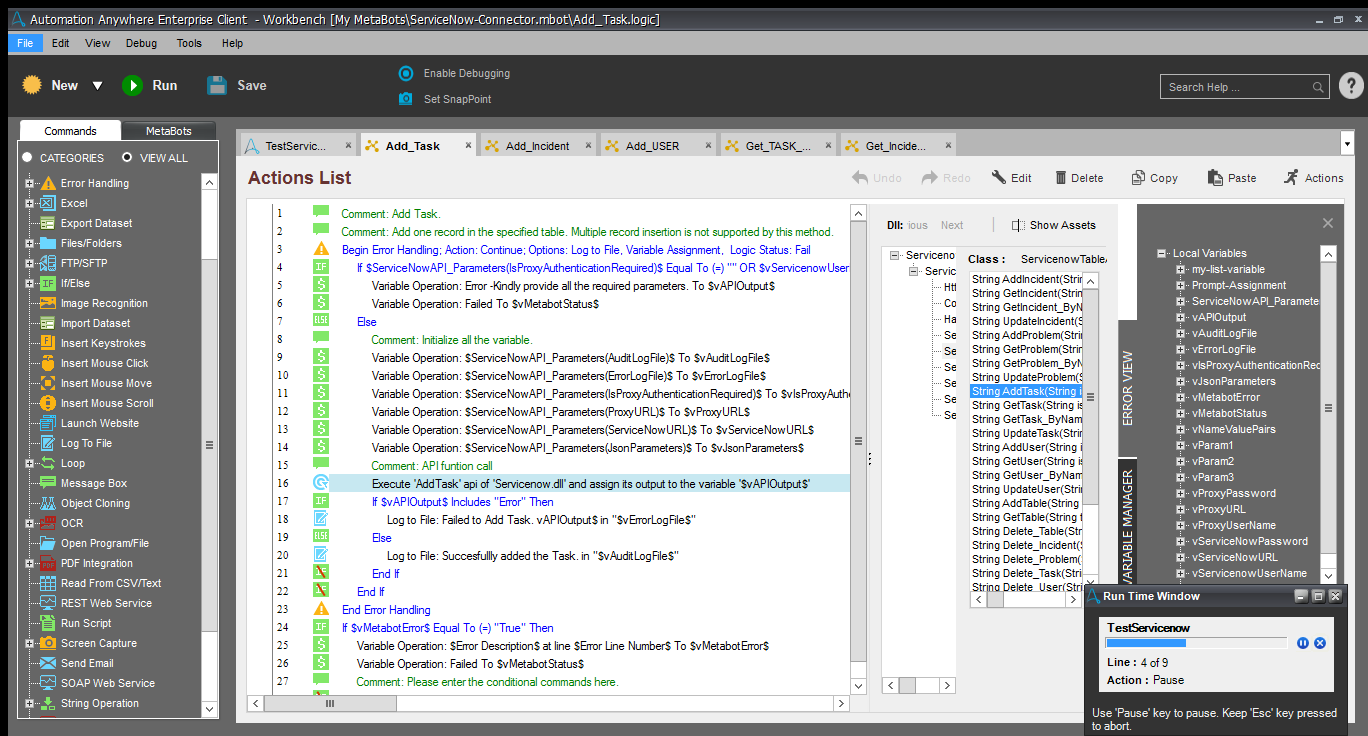Select the CATEGORIES radio button
Image resolution: width=1368 pixels, height=736 pixels.
[x=28, y=158]
